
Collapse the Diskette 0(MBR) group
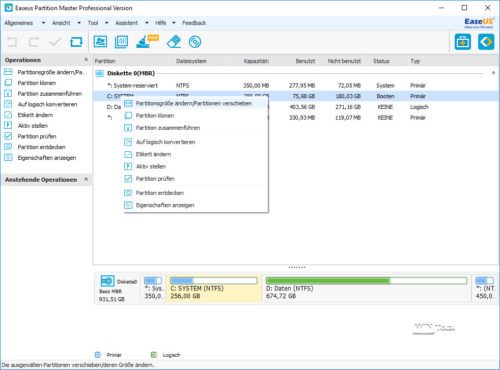click(x=493, y=73)
